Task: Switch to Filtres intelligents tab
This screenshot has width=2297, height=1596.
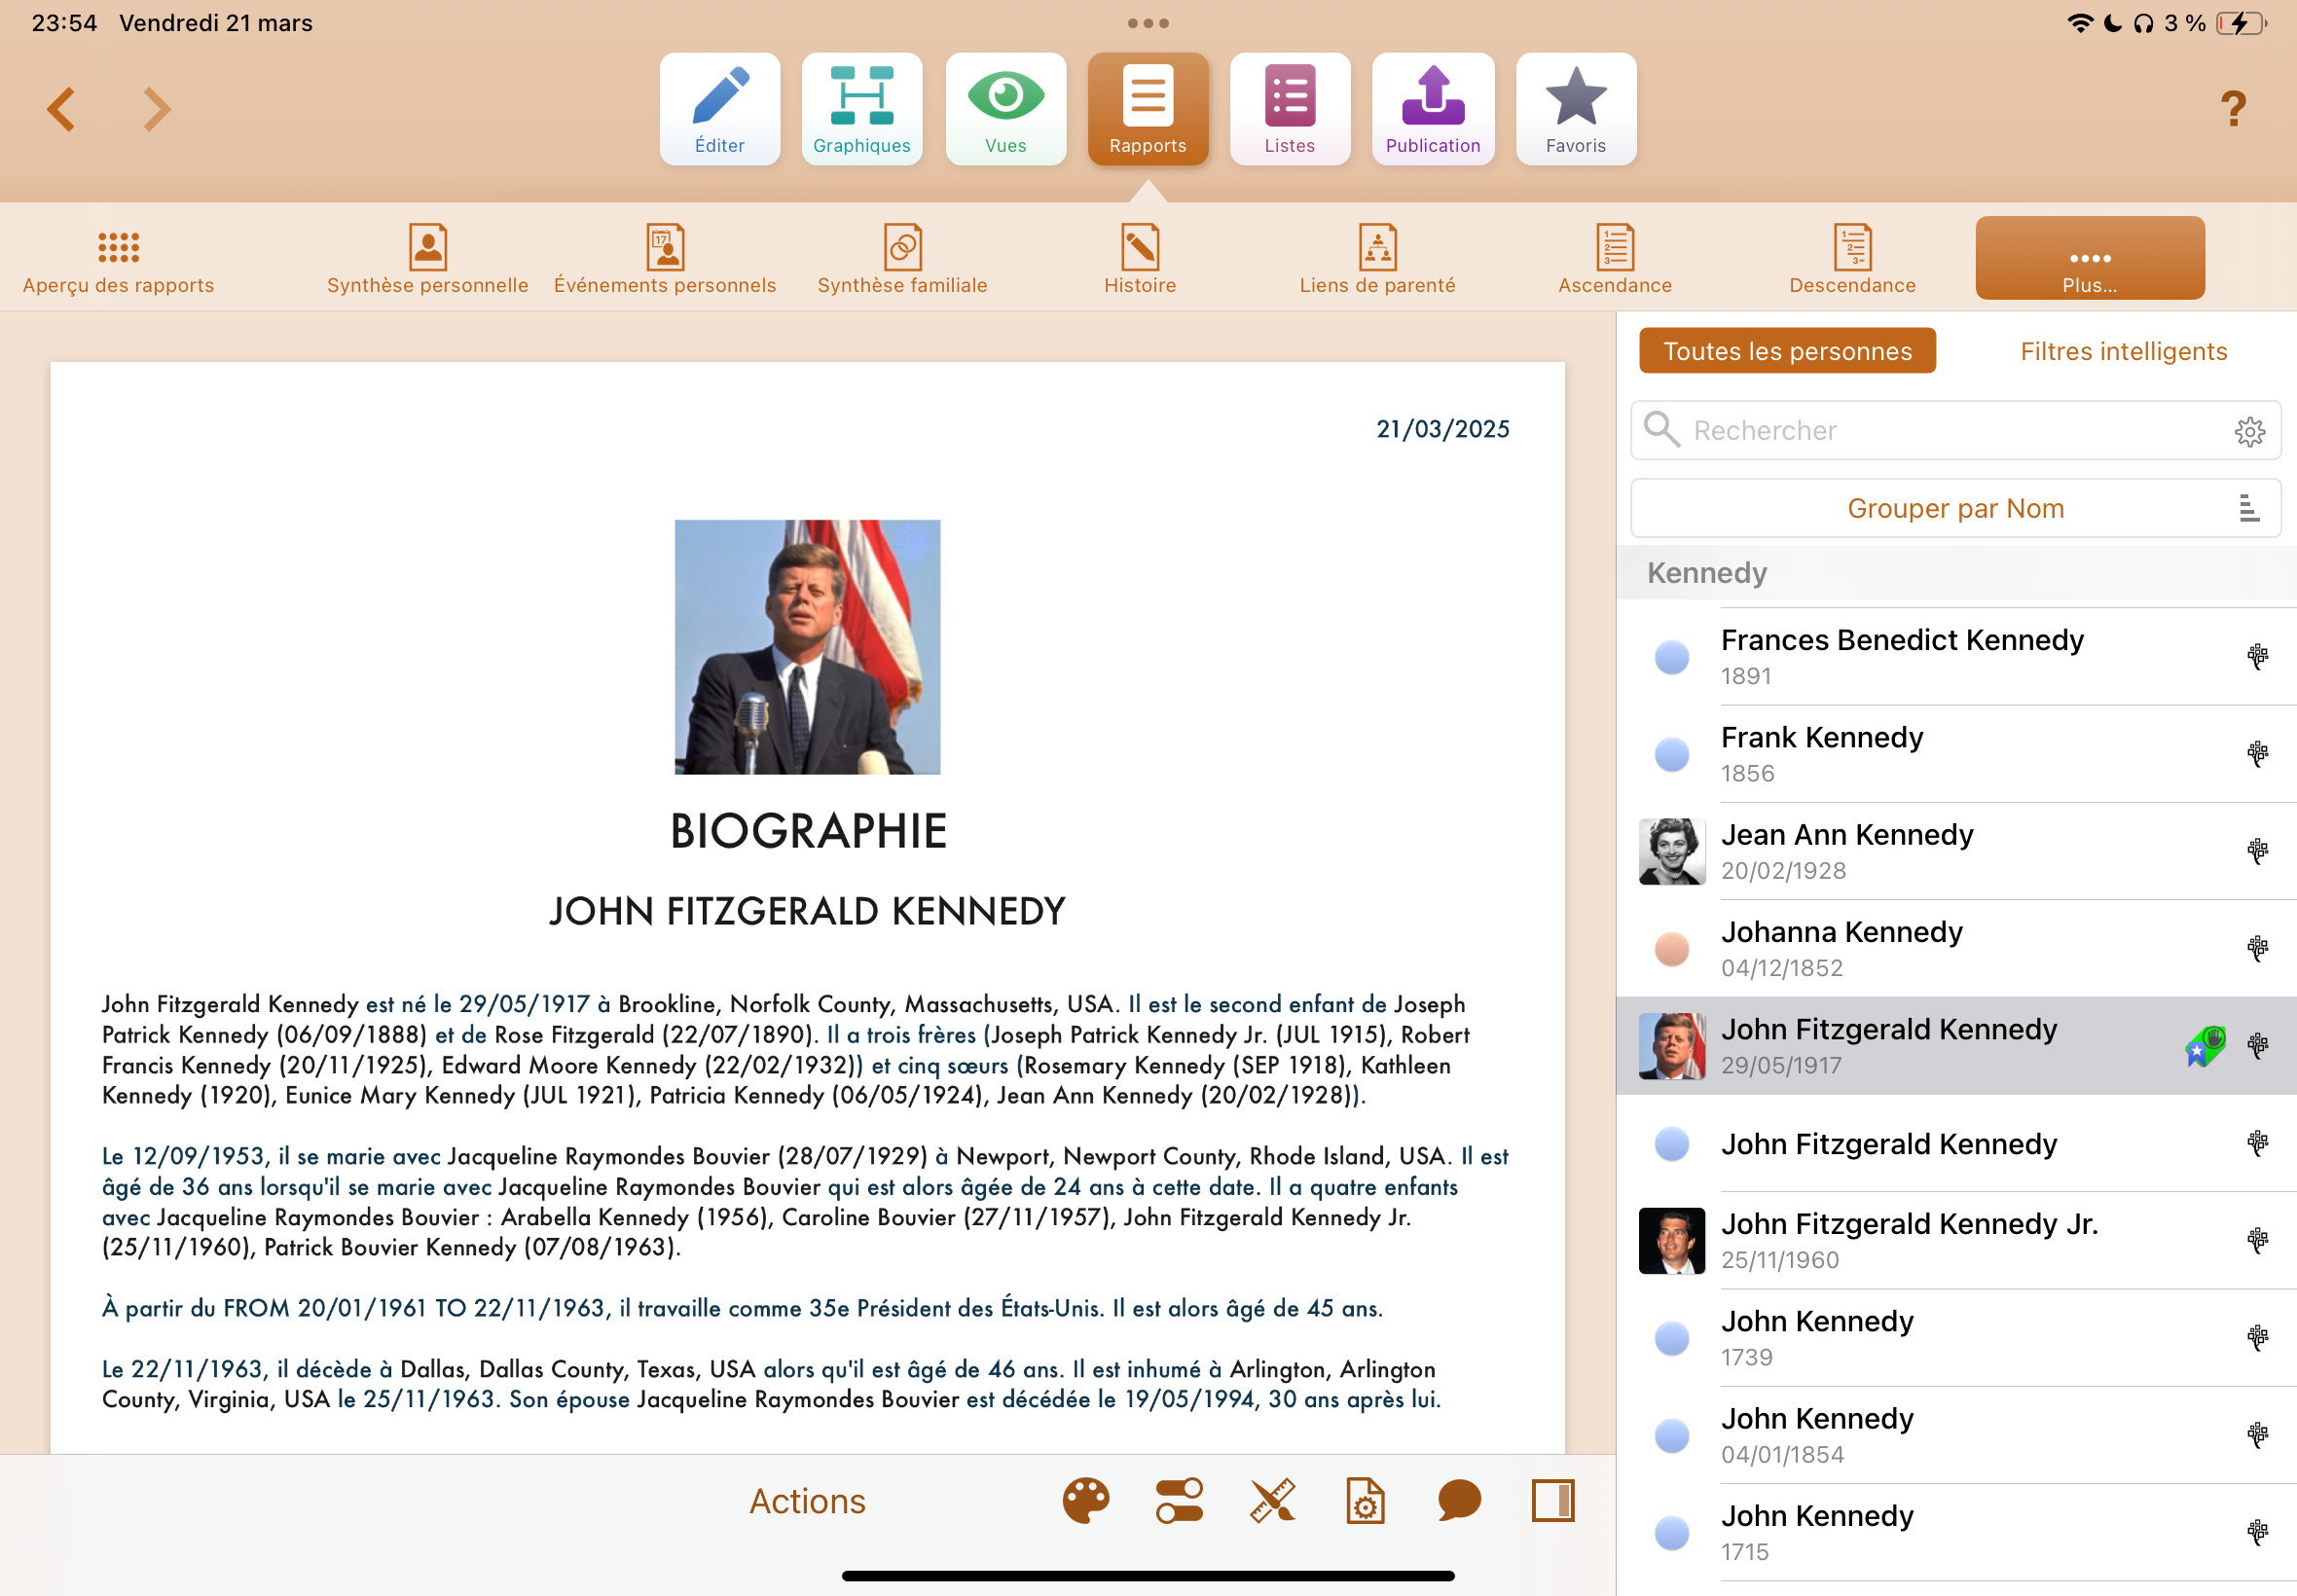Action: [x=2123, y=351]
